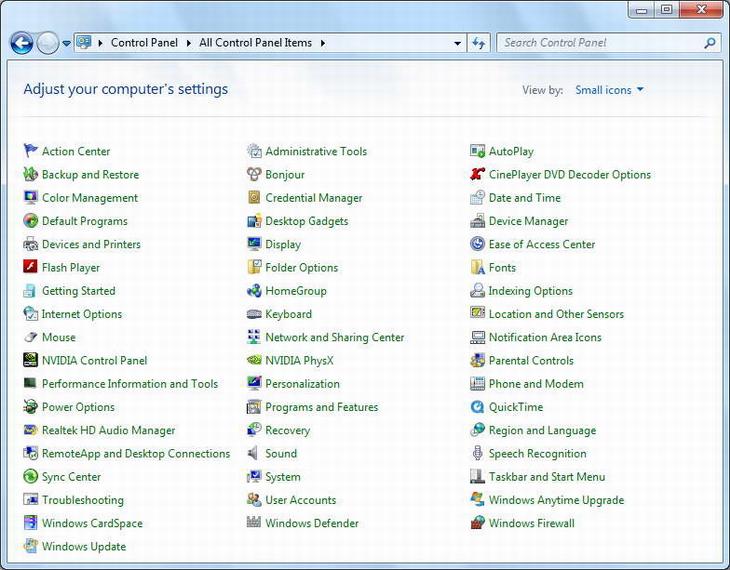Viewport: 730px width, 570px height.
Task: Click the Back navigation button
Action: 21,43
